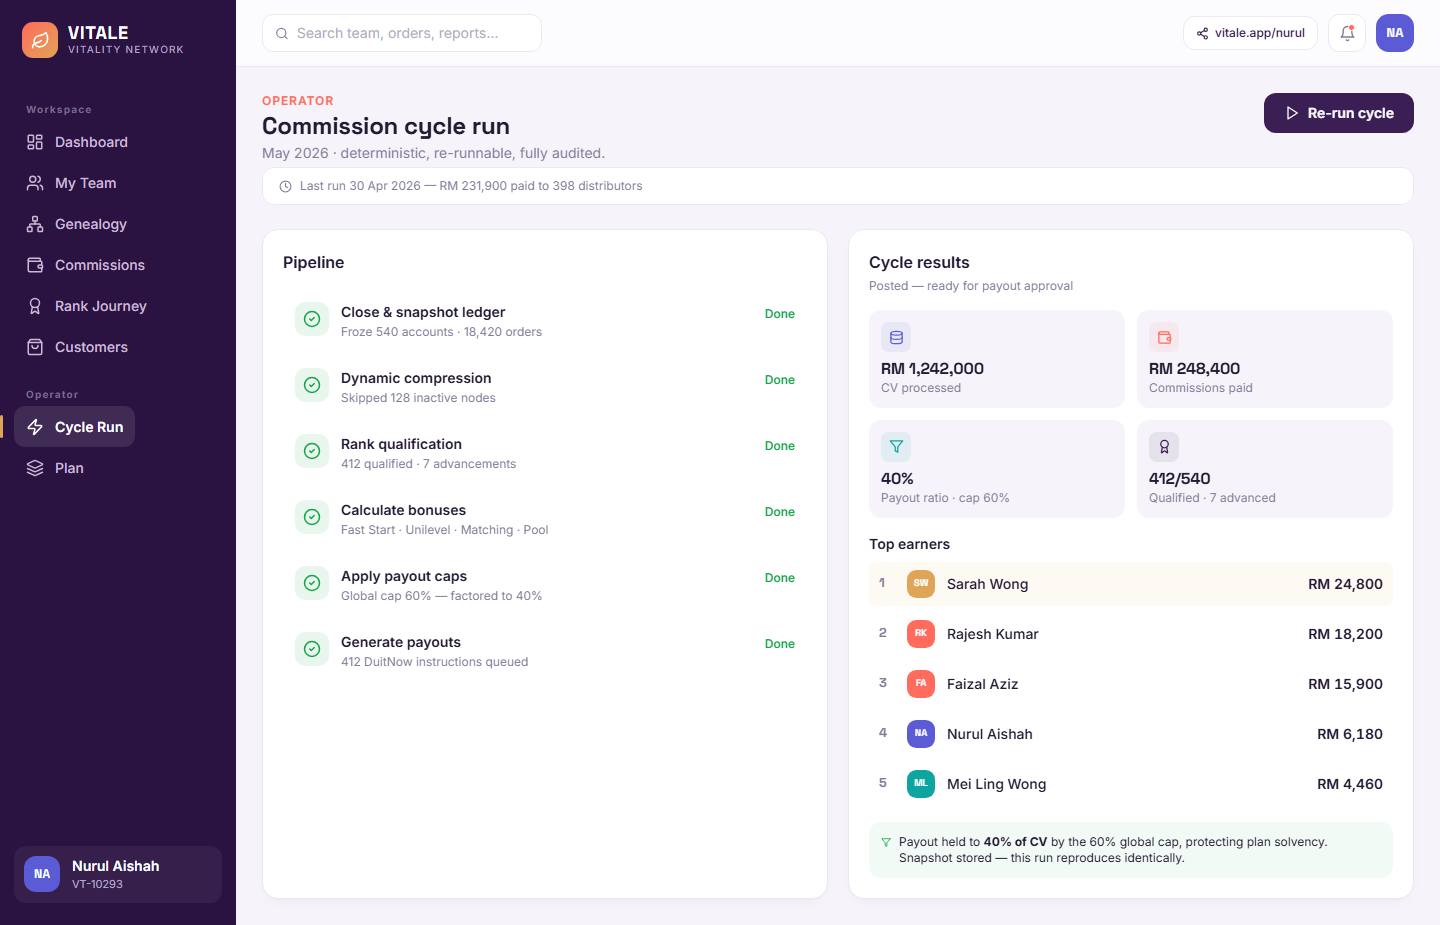Click the Vitale leaf logo icon
1440x925 pixels.
tap(40, 40)
